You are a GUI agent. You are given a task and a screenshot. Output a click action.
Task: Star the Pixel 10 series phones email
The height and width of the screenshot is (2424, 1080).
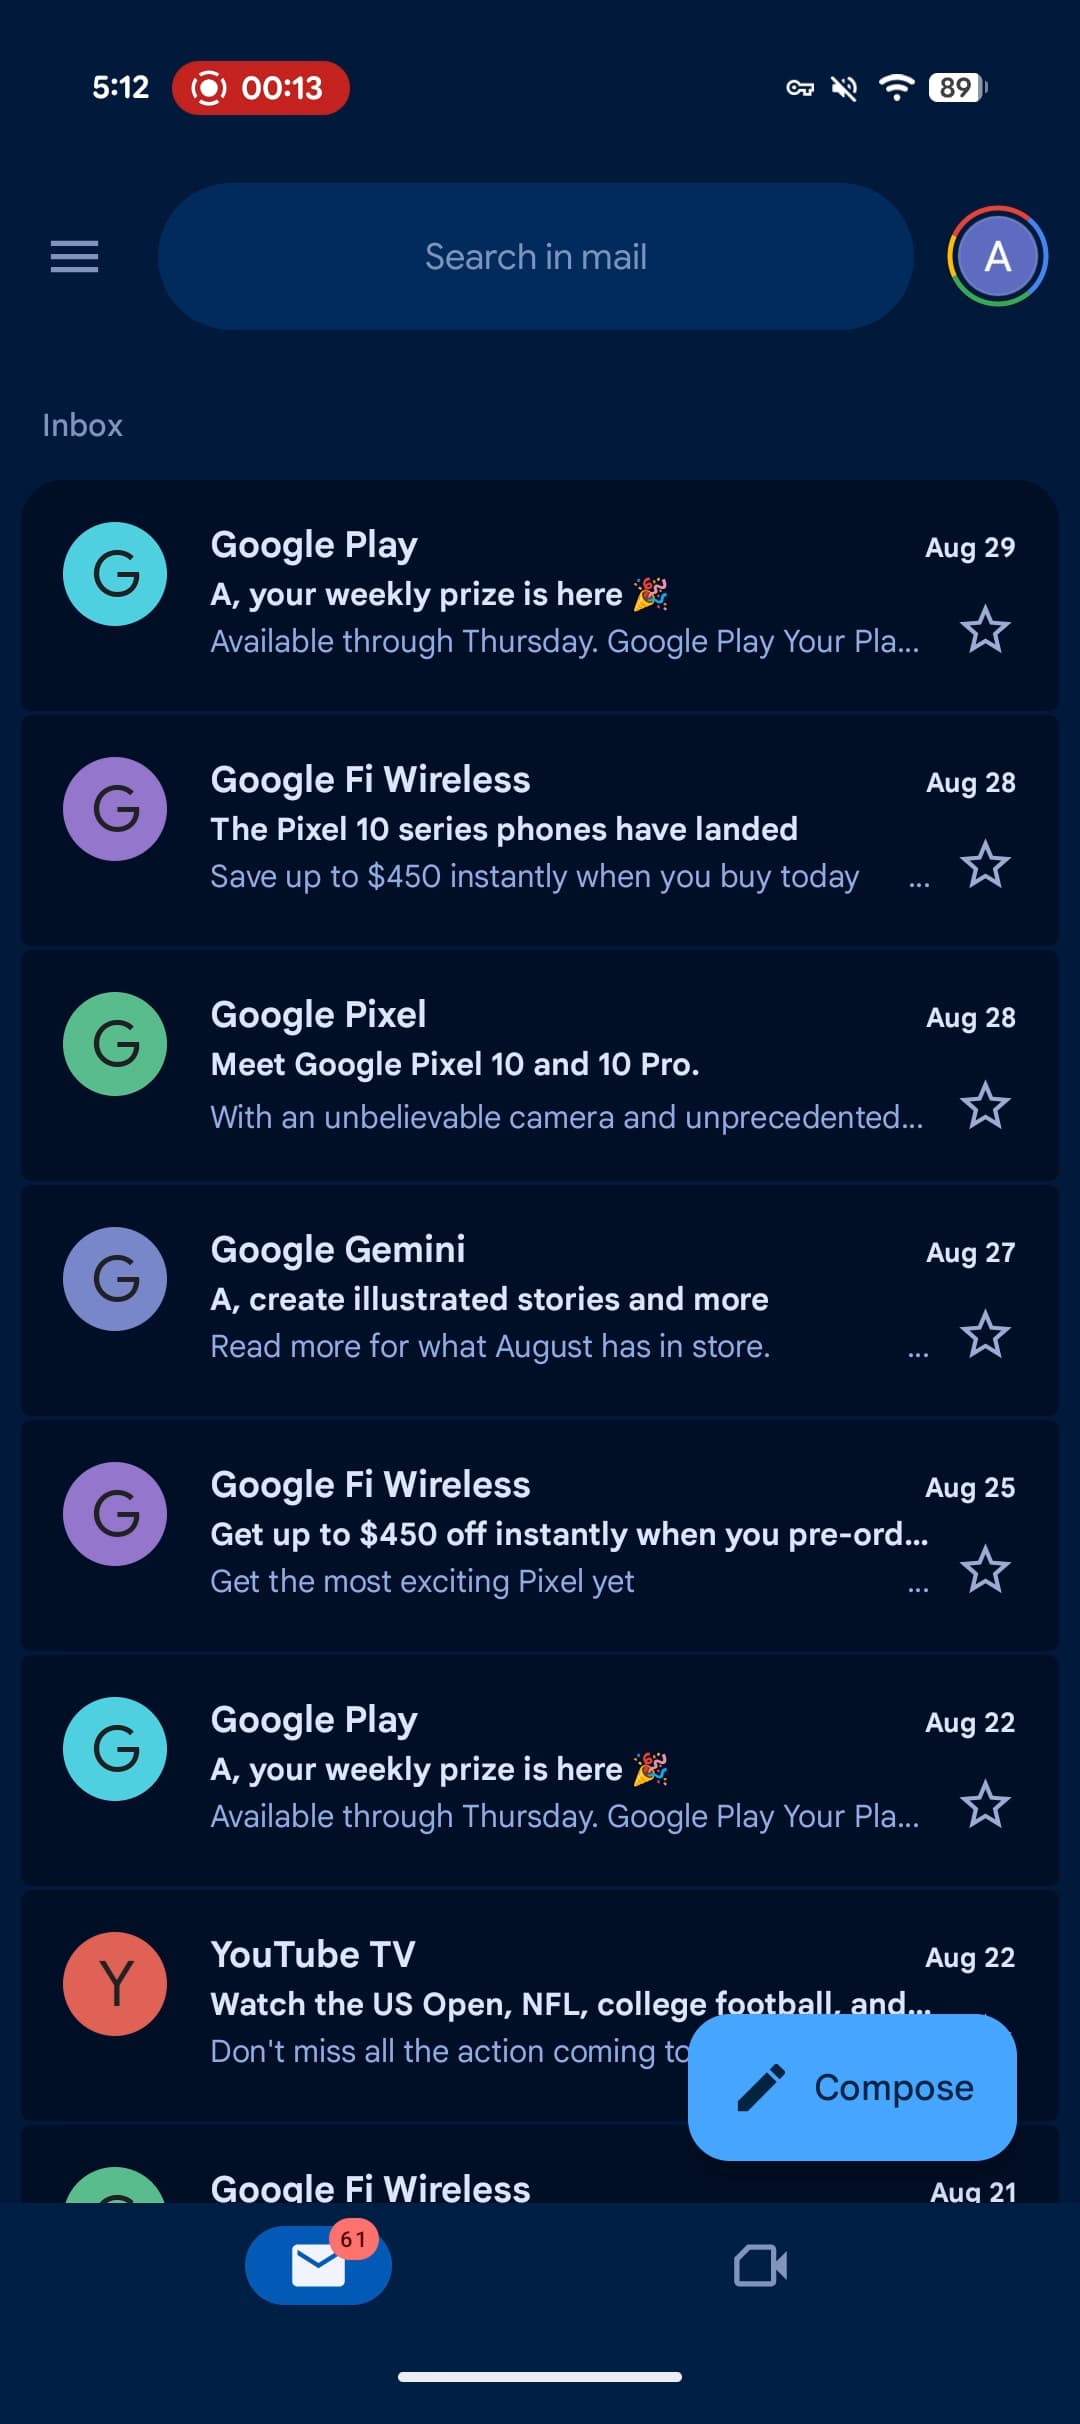click(985, 864)
